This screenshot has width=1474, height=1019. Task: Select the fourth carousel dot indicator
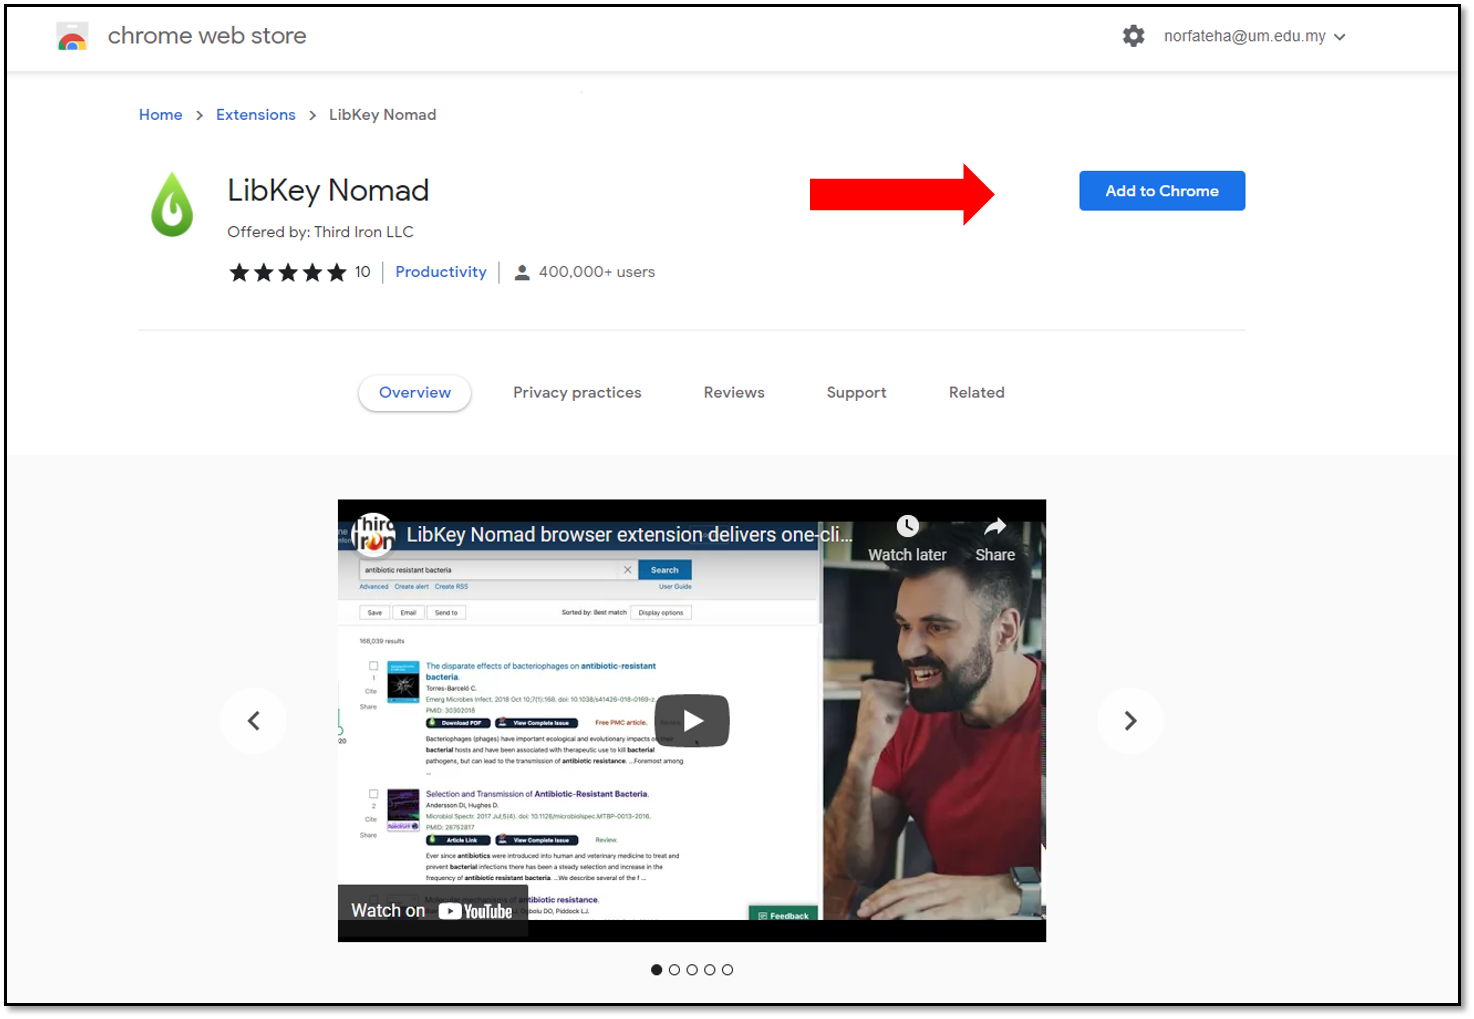click(710, 970)
